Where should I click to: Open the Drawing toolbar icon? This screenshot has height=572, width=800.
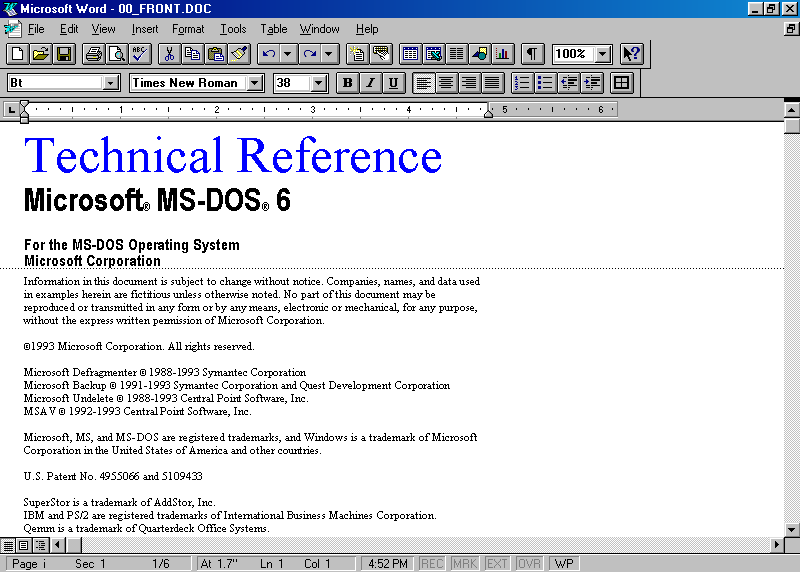click(480, 54)
